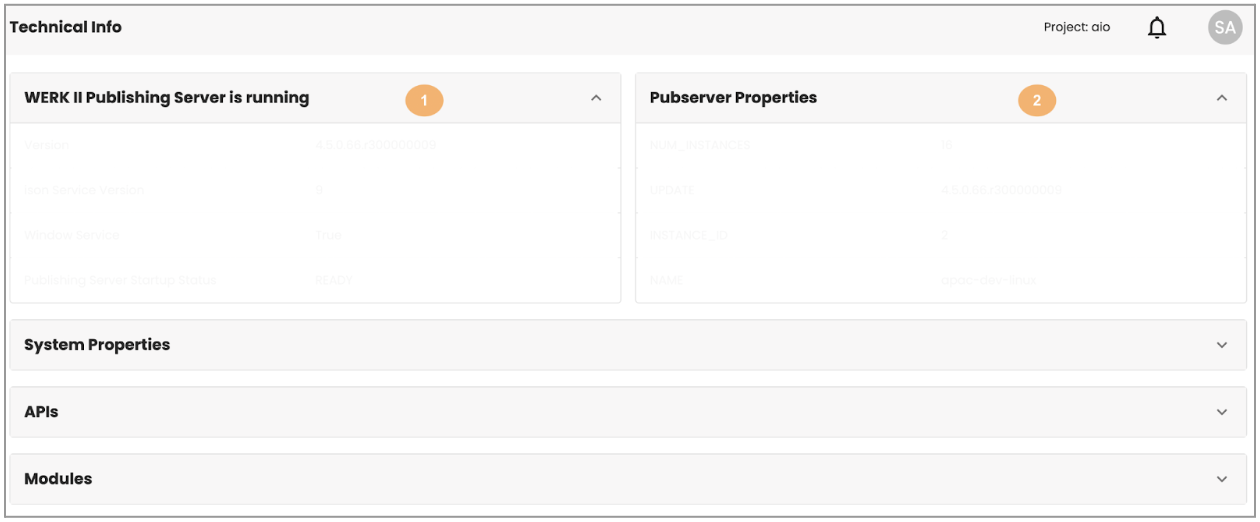Open the notifications bell
This screenshot has height=522, width=1260.
point(1157,29)
